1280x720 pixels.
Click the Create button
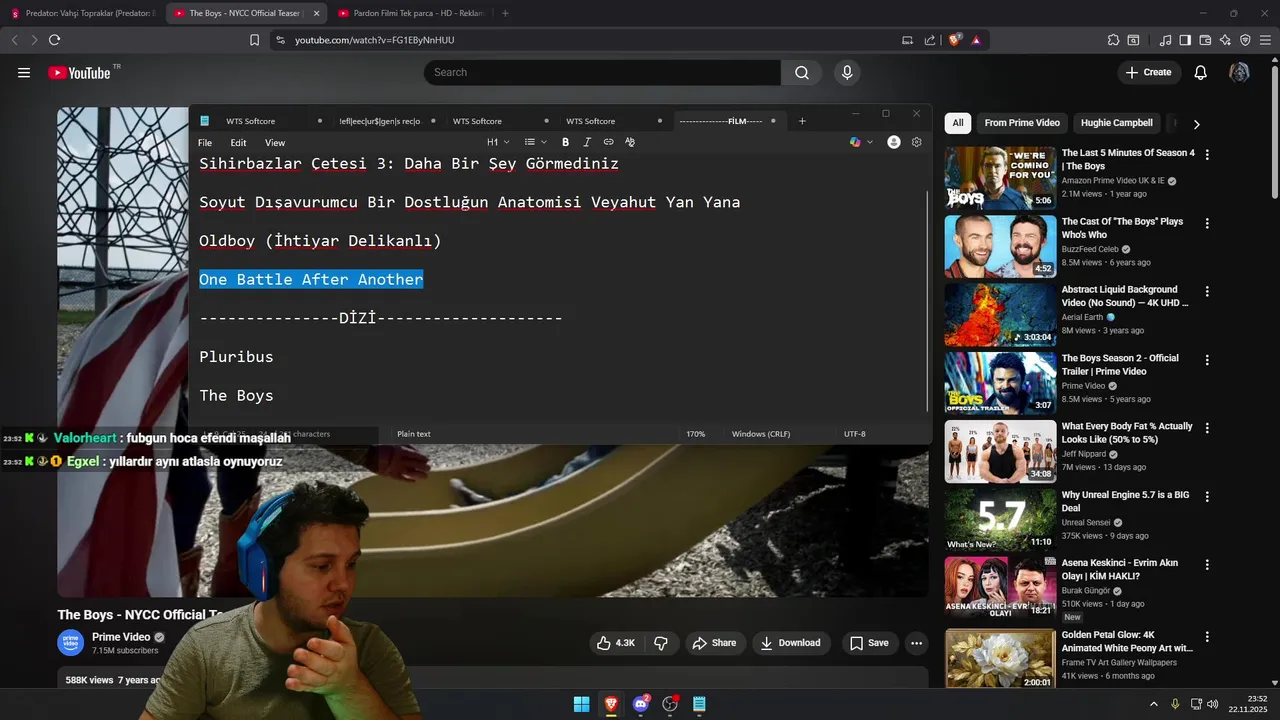point(1148,72)
